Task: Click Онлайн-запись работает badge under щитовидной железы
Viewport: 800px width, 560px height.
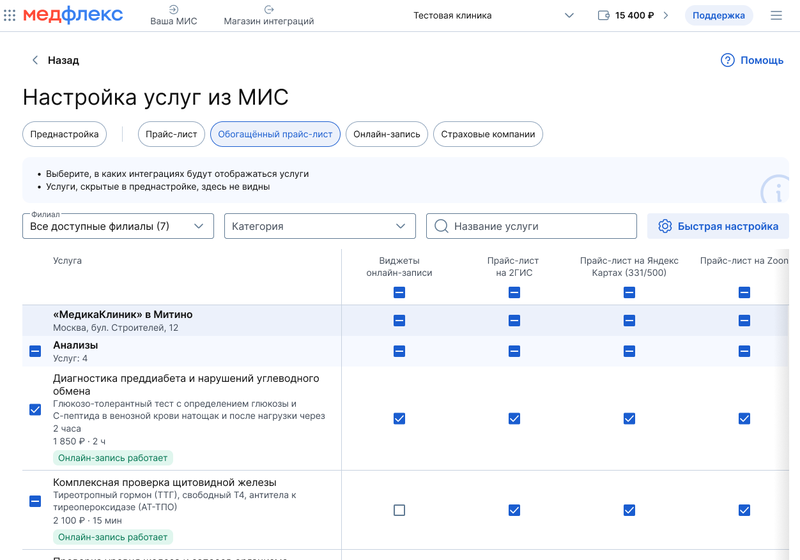Action: (113, 537)
